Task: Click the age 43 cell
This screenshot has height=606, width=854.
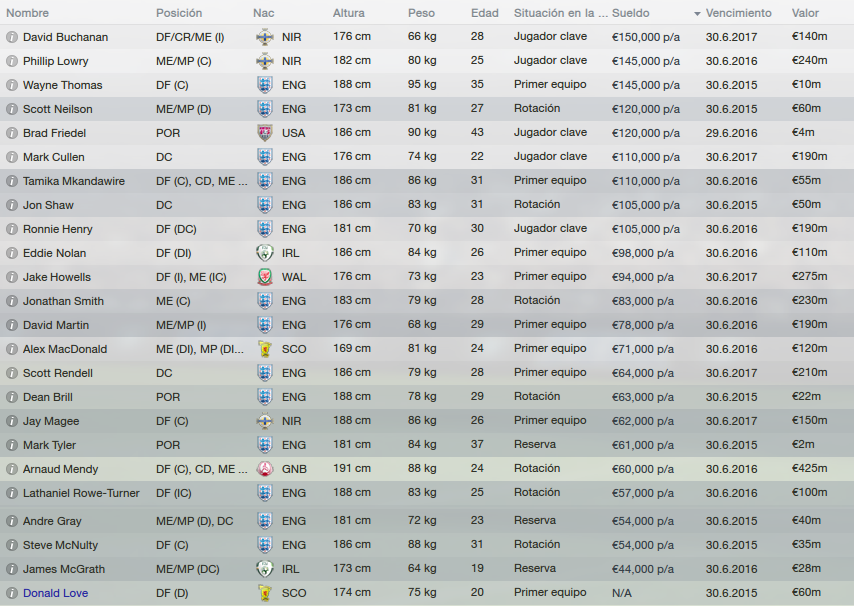Action: pos(477,132)
